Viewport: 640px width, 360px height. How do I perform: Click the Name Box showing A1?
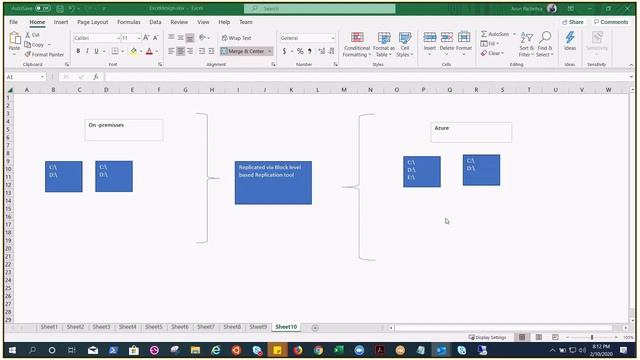[x=25, y=77]
